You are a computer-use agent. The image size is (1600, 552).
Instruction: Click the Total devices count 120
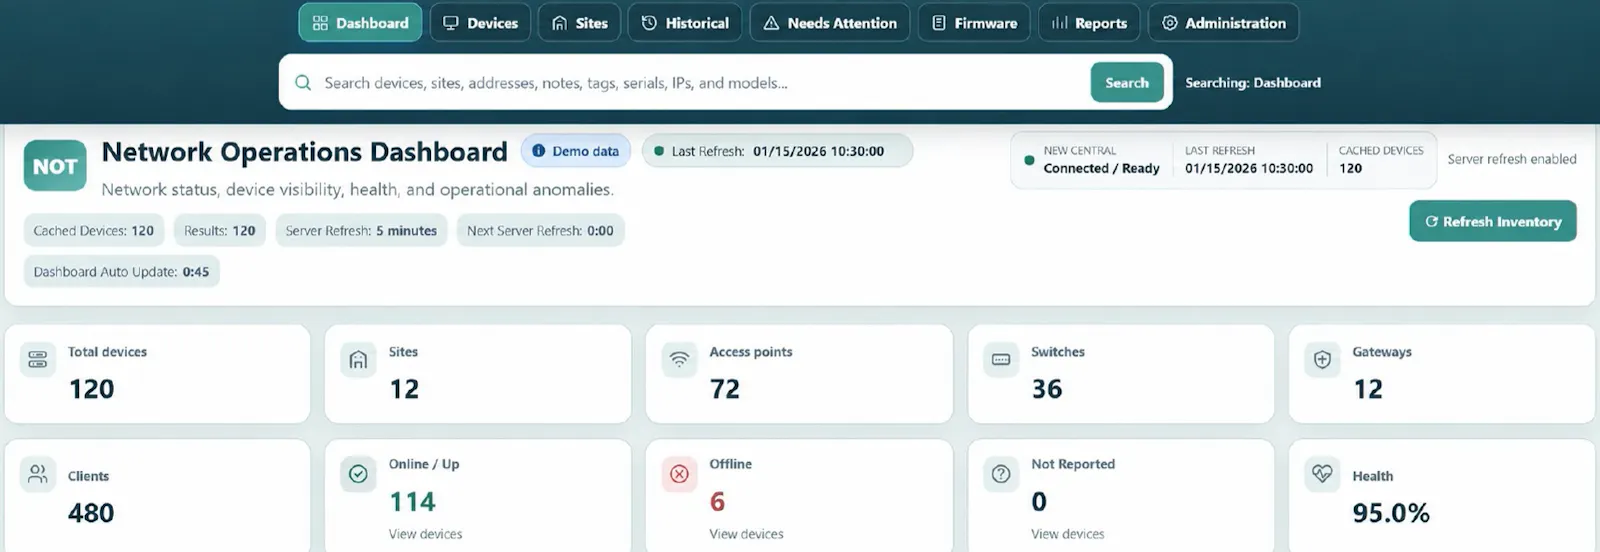pos(91,389)
